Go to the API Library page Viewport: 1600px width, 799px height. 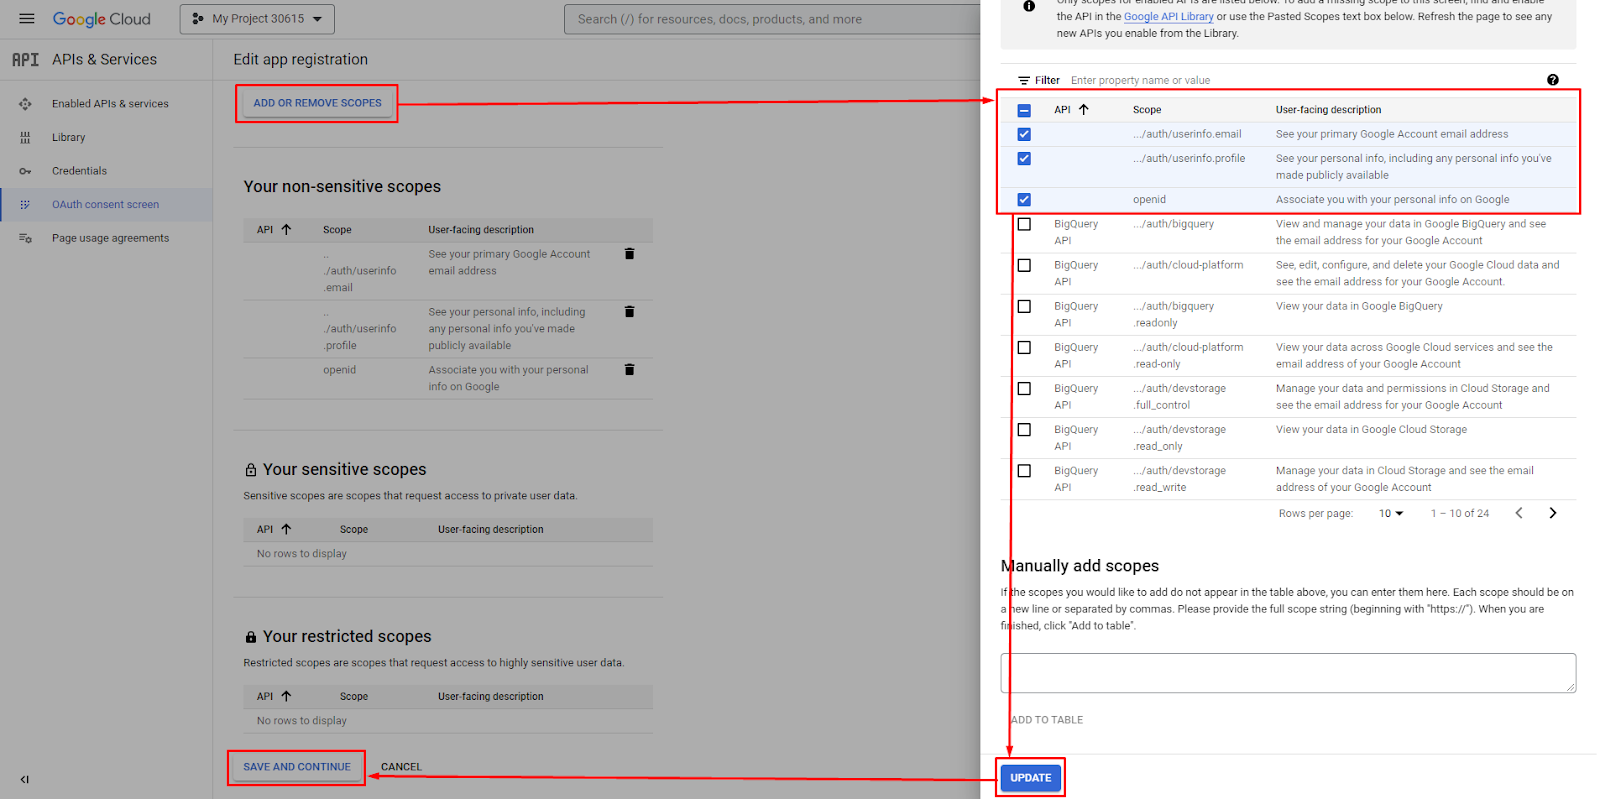click(x=69, y=138)
